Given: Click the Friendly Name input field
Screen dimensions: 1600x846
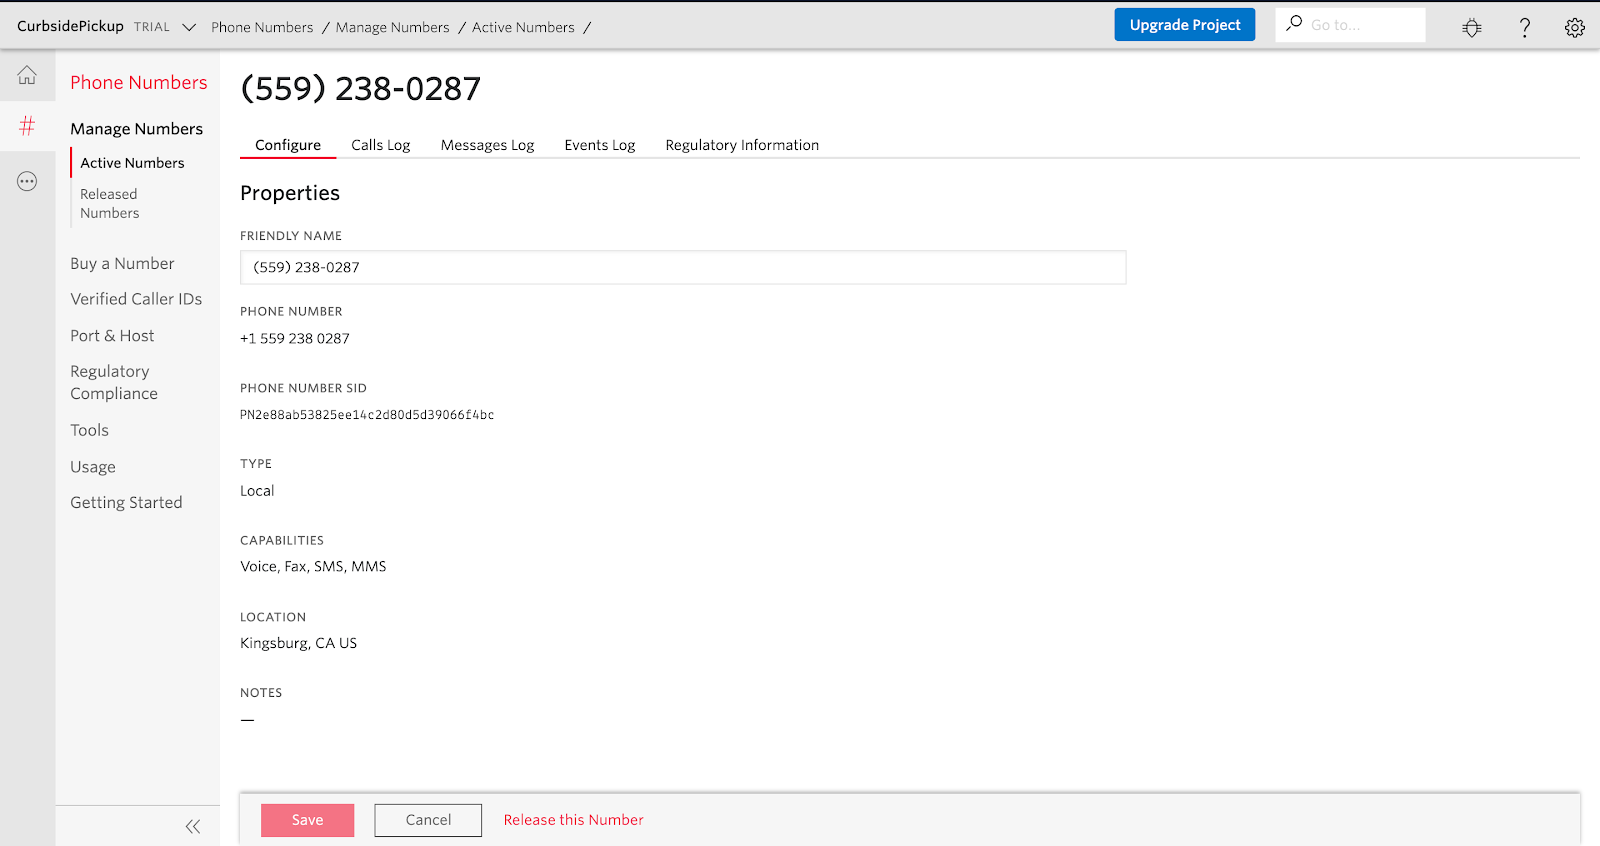Looking at the screenshot, I should pos(683,267).
